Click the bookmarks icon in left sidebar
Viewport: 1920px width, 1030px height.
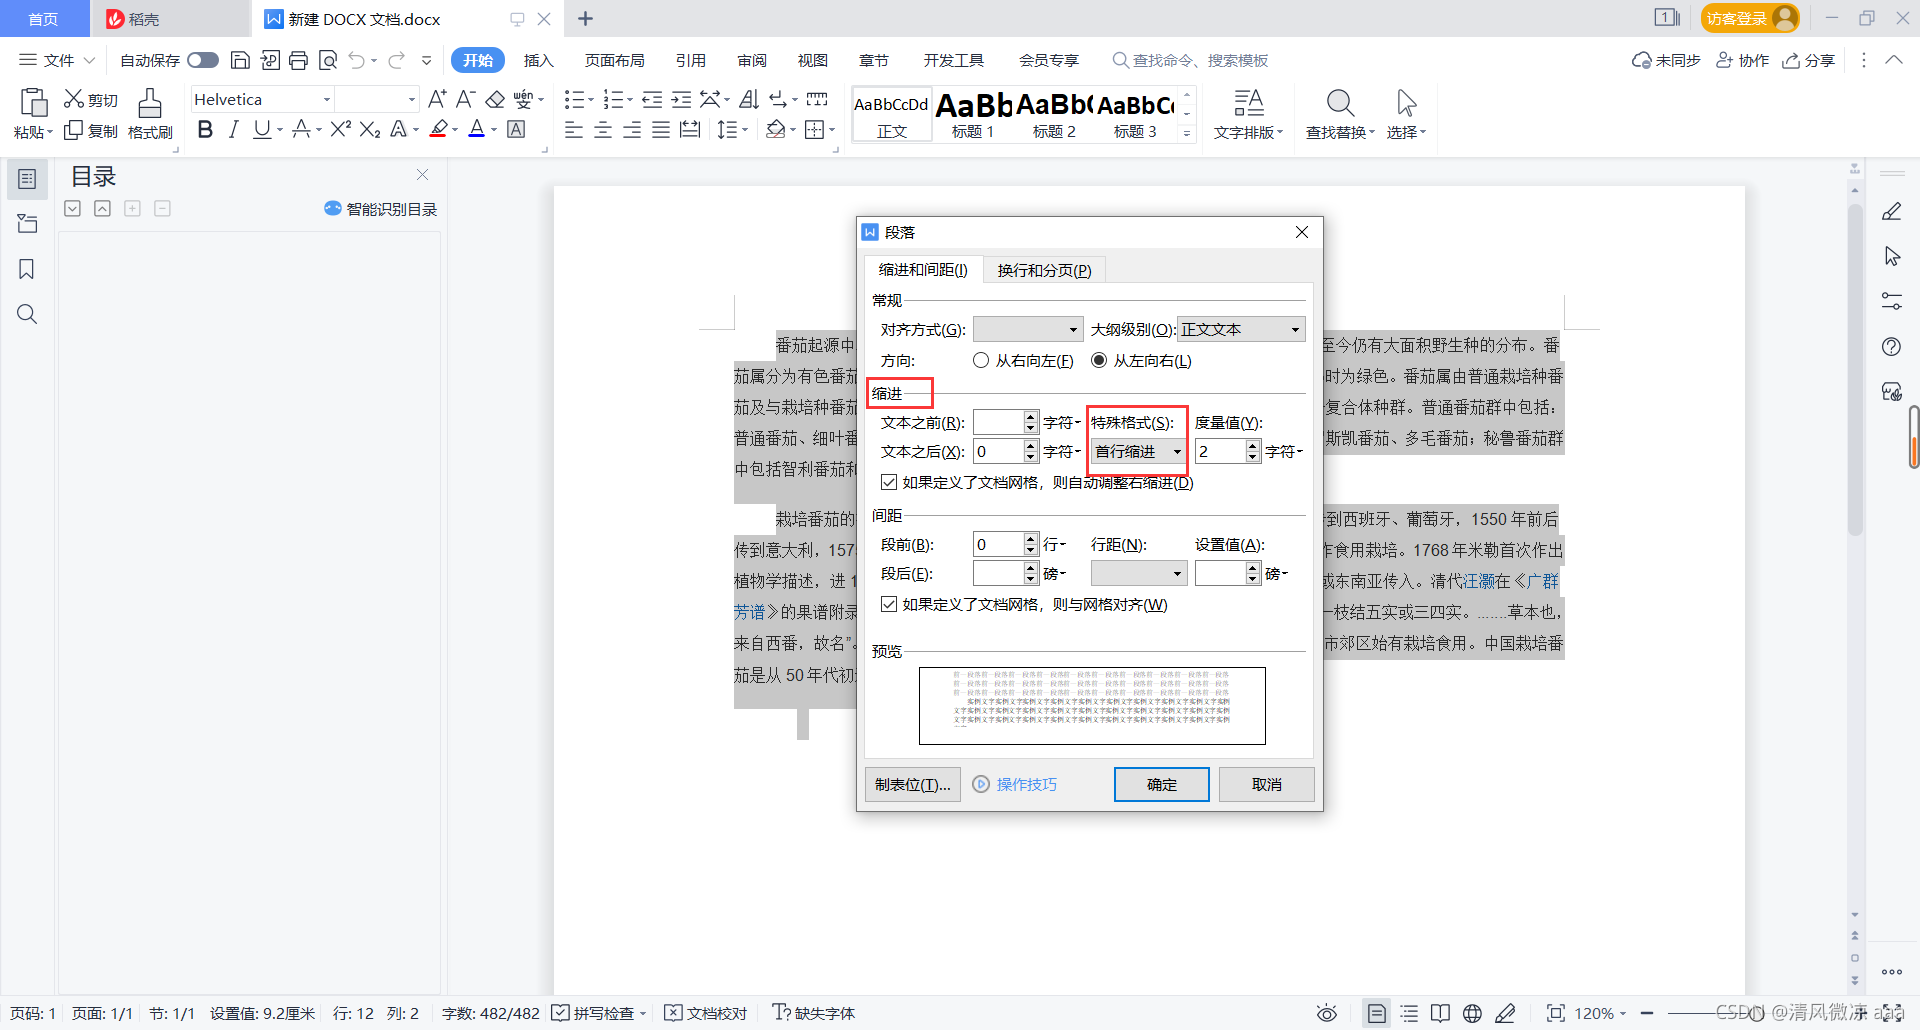[x=27, y=269]
